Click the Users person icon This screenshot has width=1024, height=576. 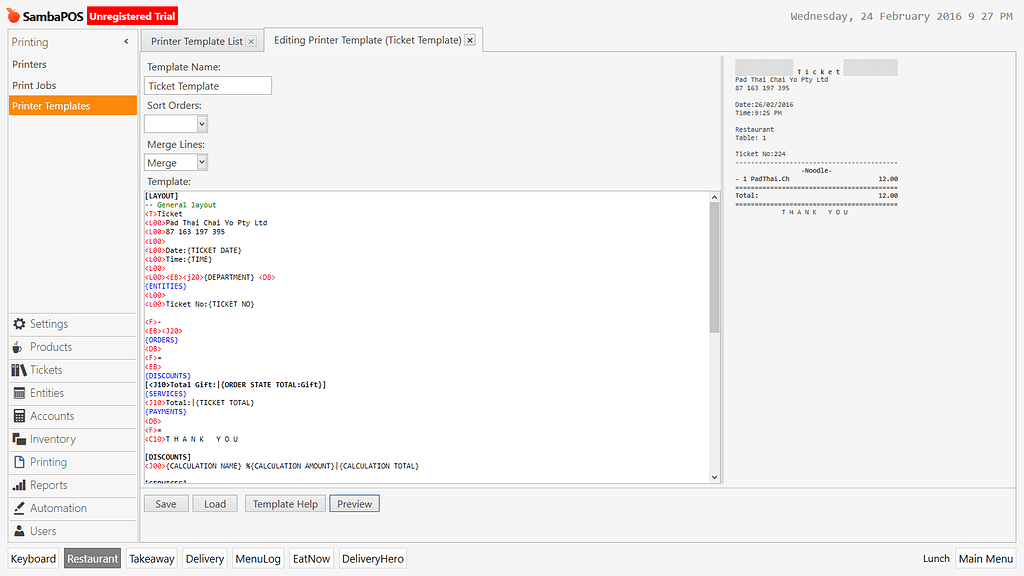click(20, 531)
